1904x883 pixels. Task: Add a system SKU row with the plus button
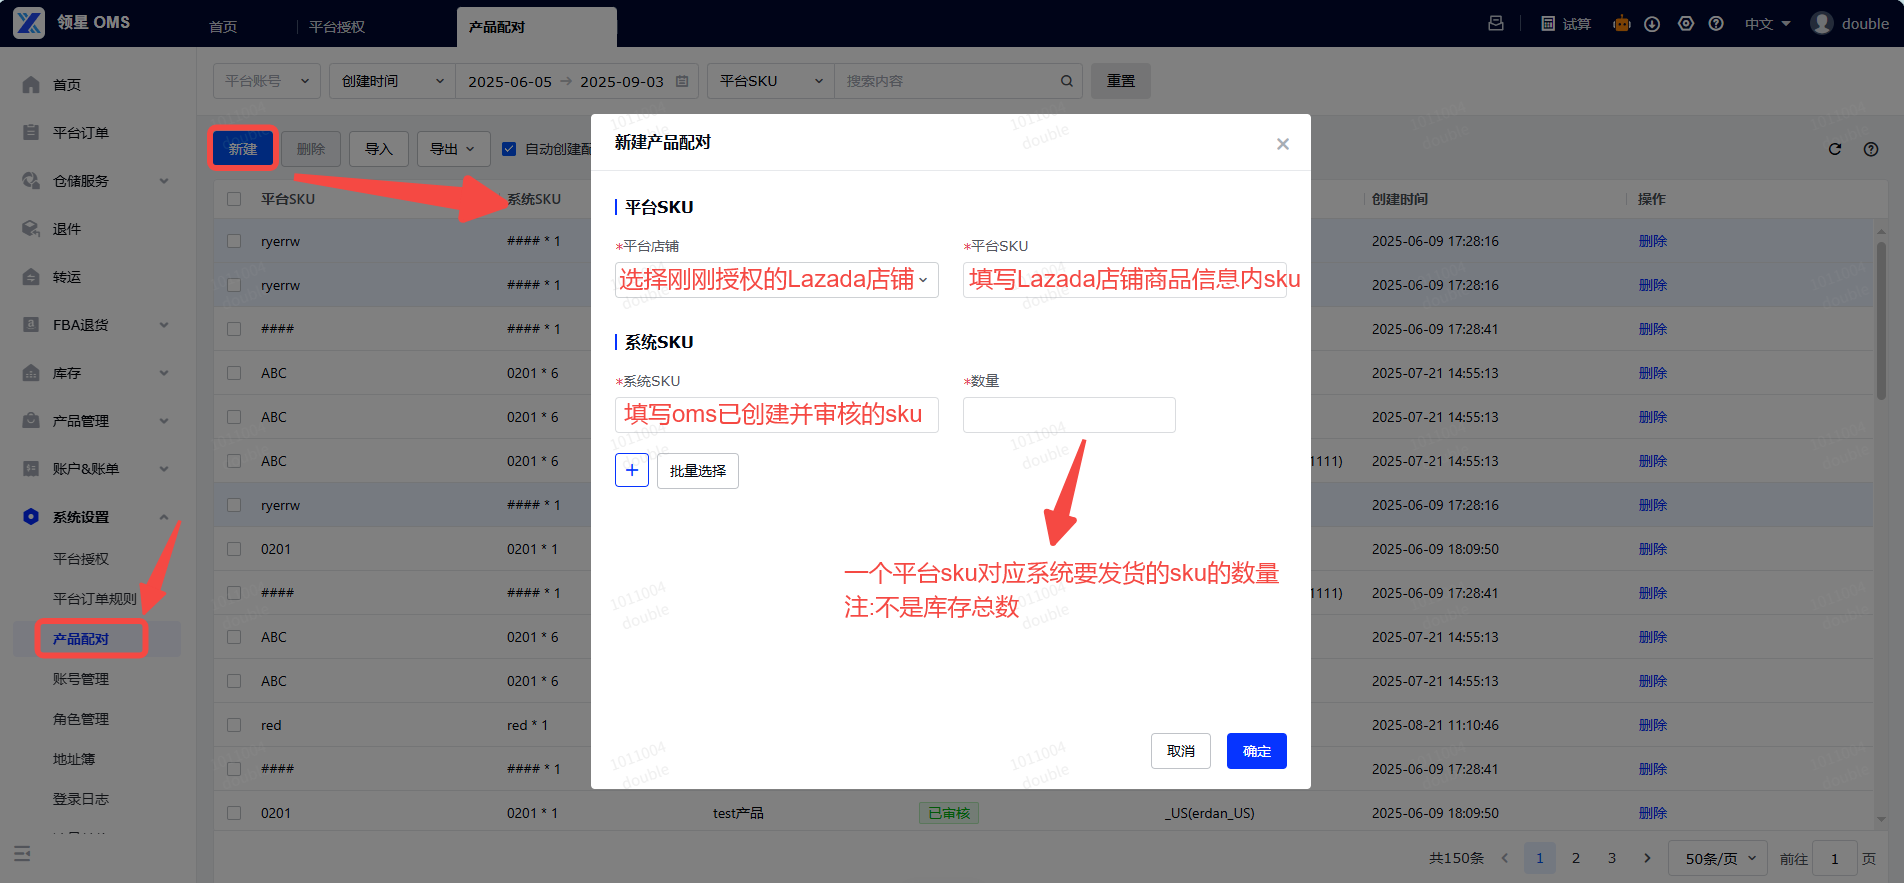click(632, 470)
